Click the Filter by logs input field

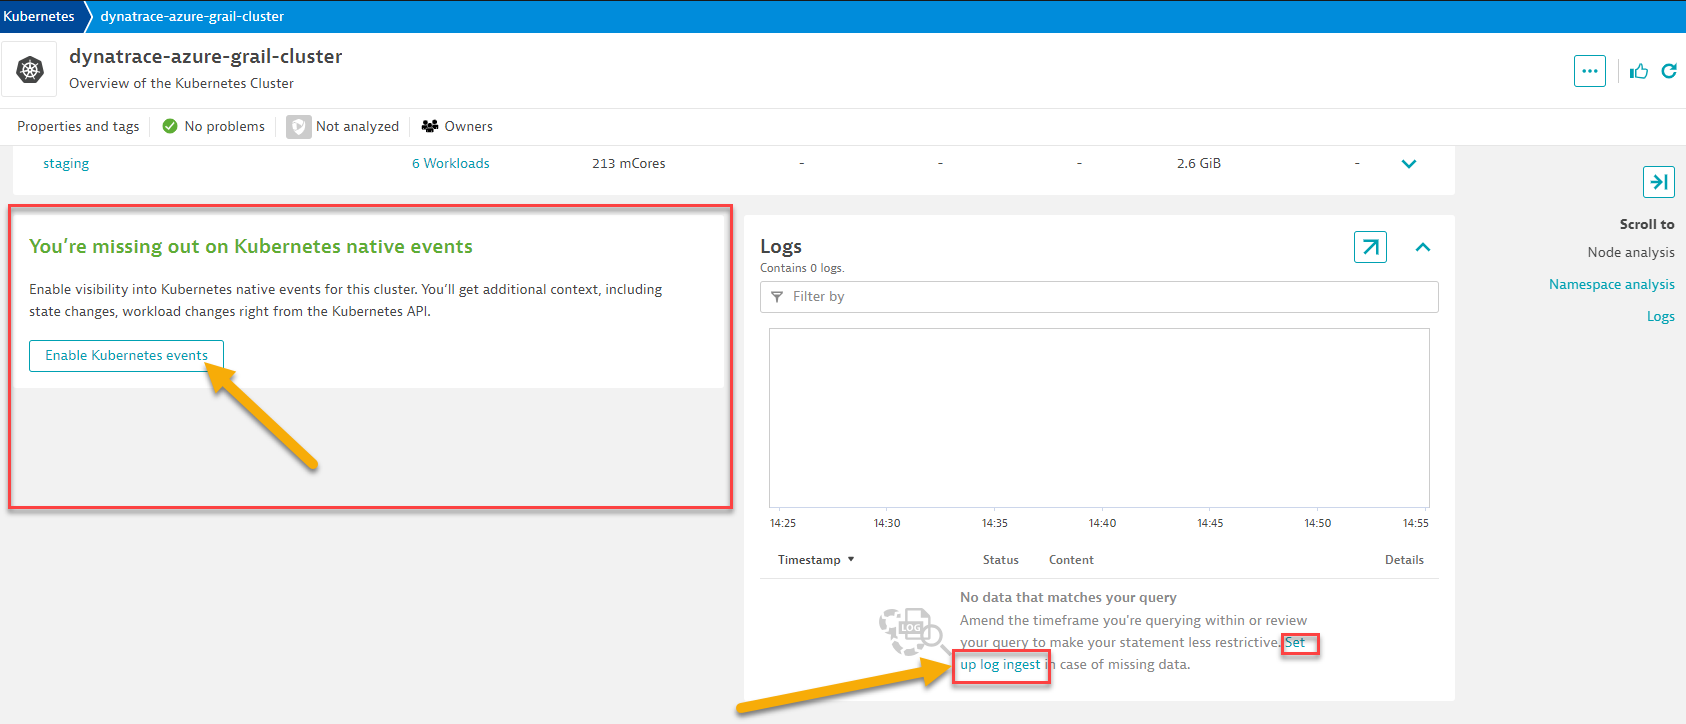pos(1100,297)
